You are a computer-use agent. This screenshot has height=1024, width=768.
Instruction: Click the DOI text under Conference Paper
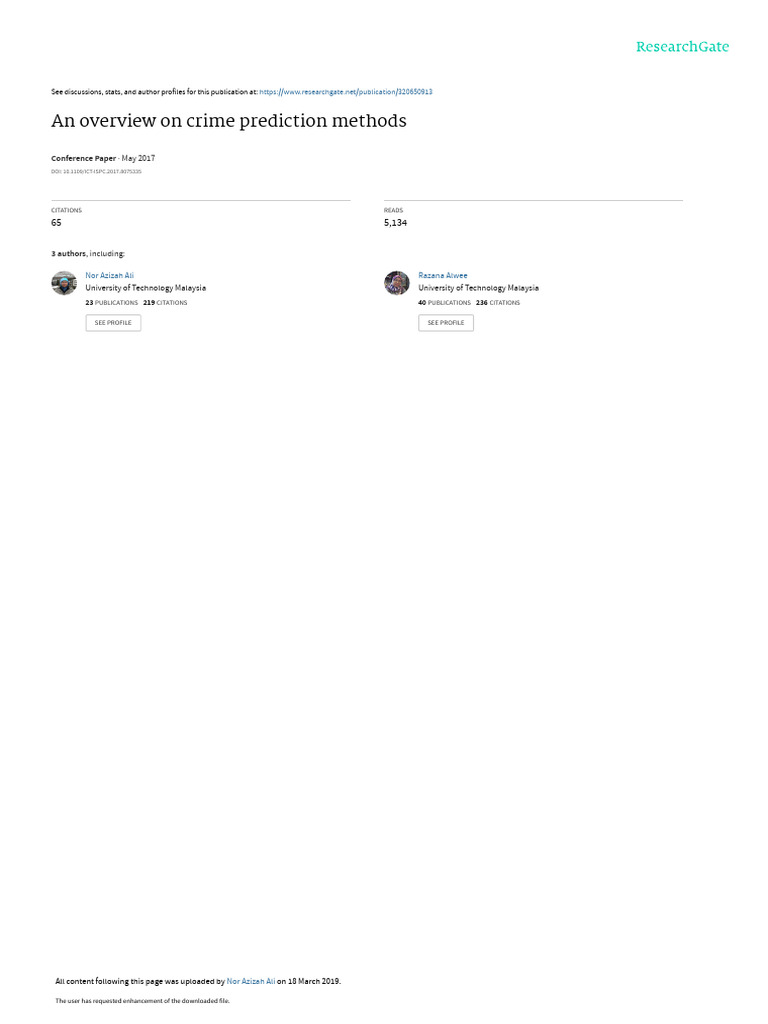pyautogui.click(x=96, y=172)
